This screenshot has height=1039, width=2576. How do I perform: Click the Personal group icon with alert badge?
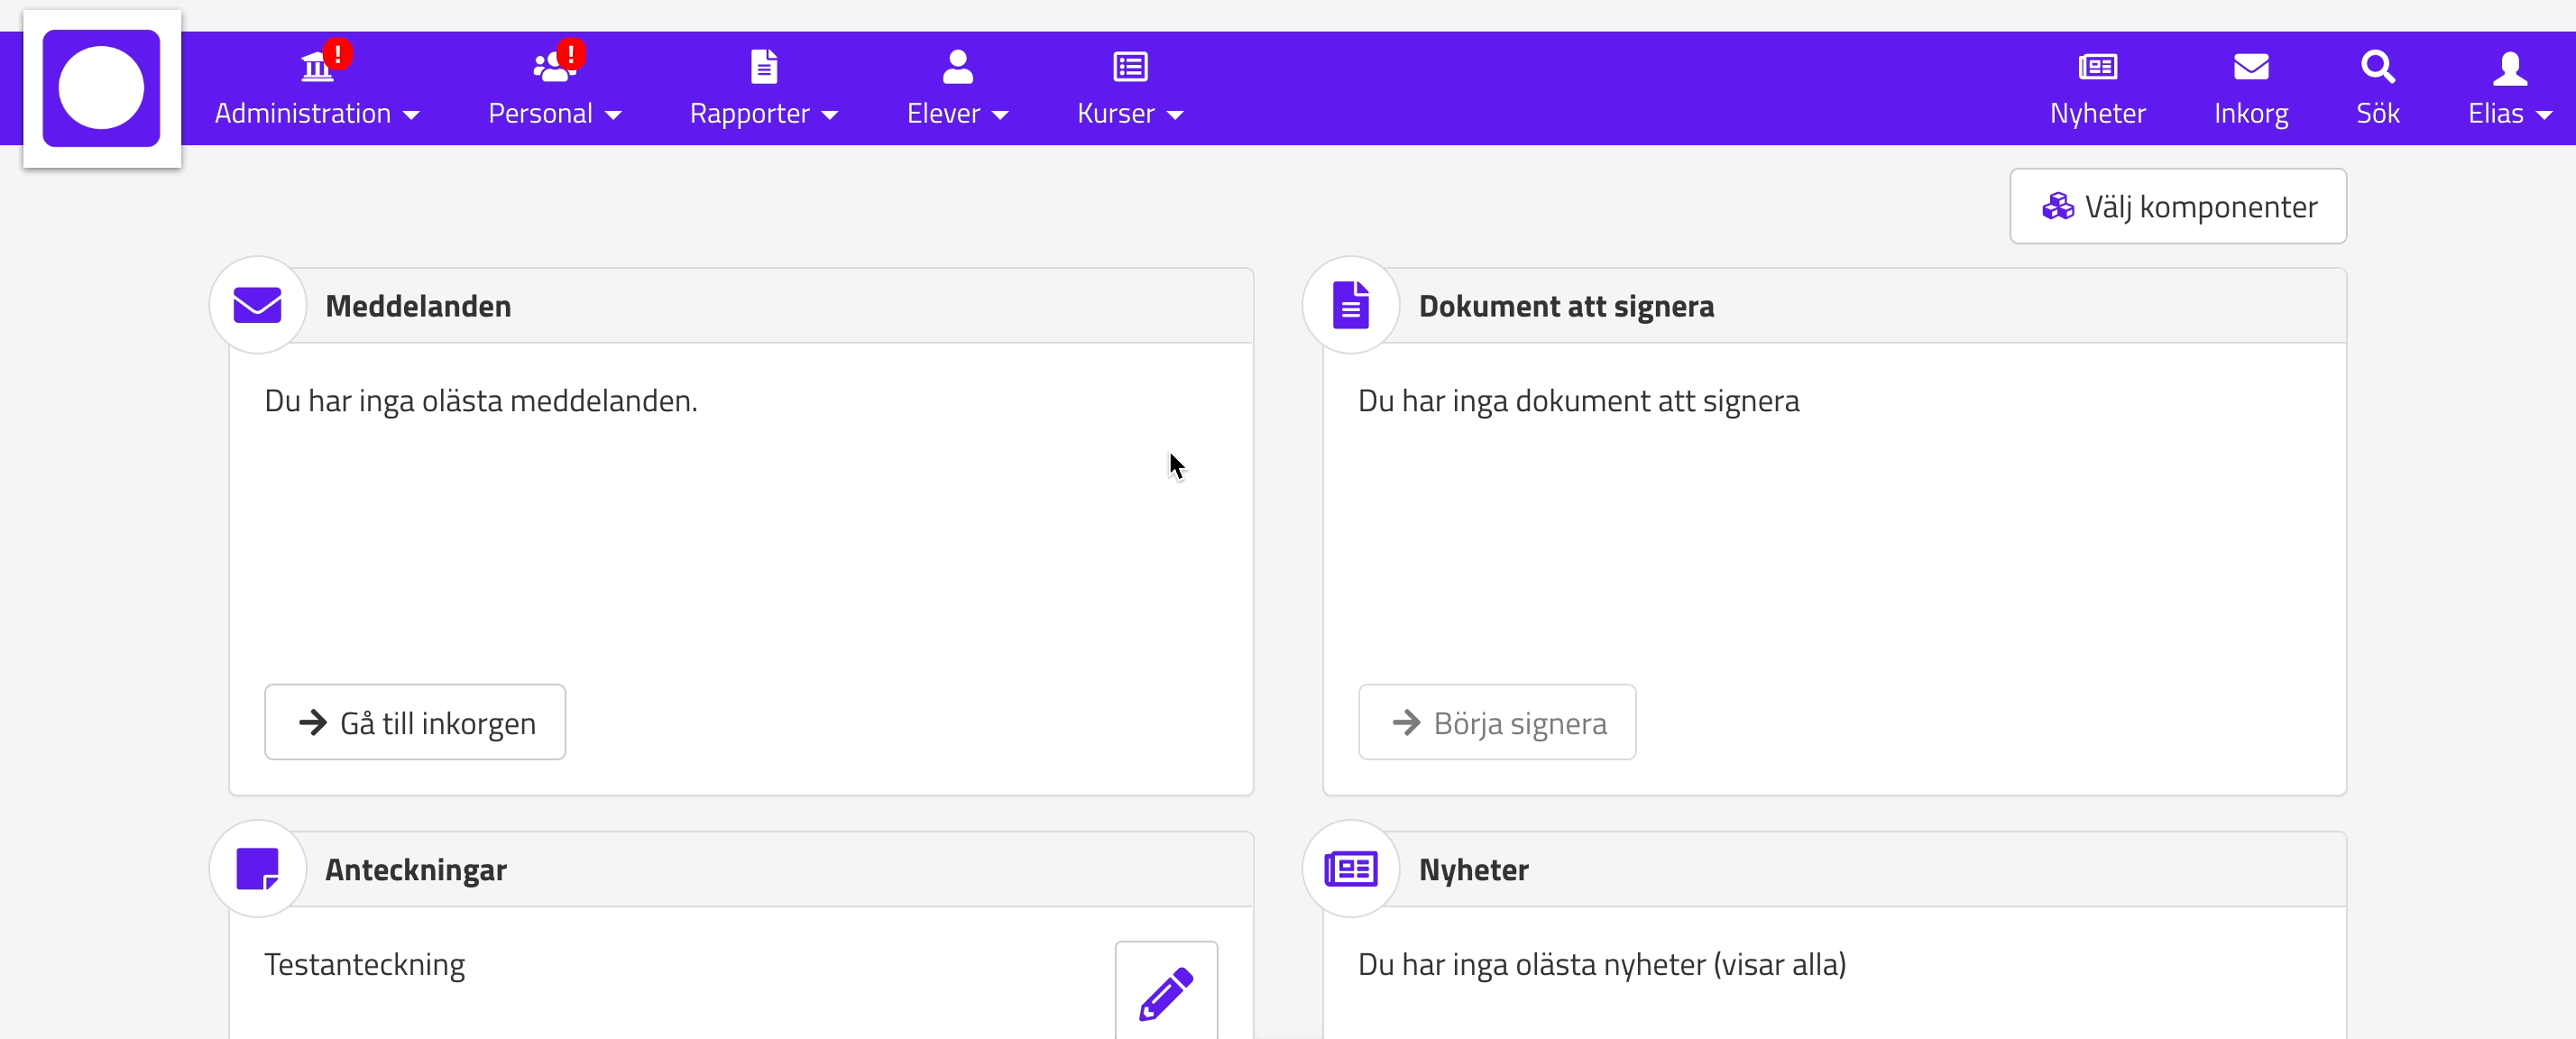coord(553,67)
